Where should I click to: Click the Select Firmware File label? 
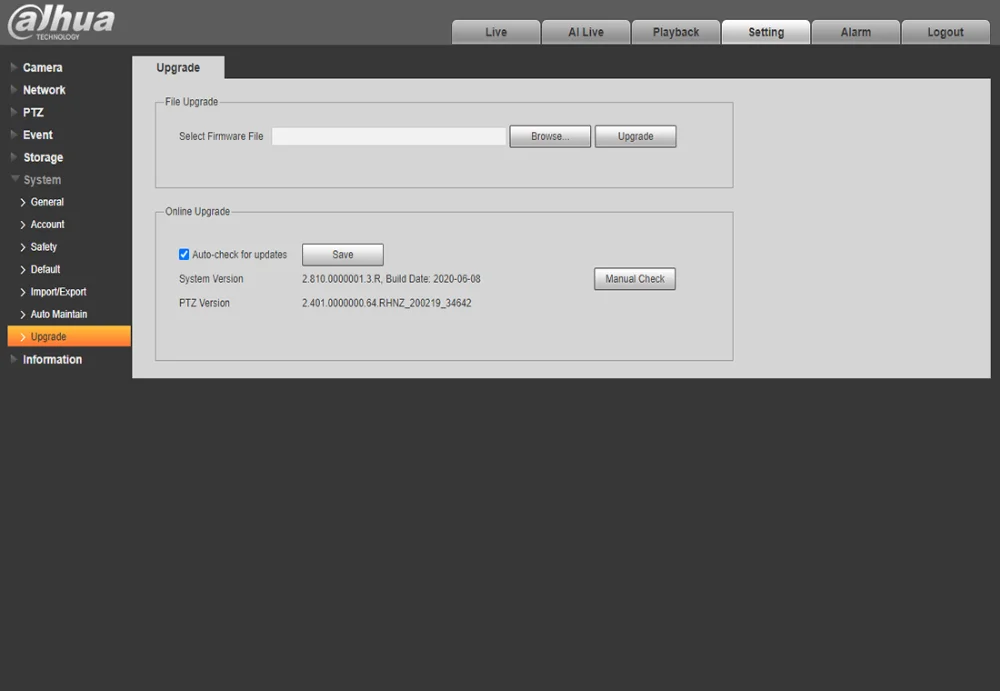click(x=221, y=136)
